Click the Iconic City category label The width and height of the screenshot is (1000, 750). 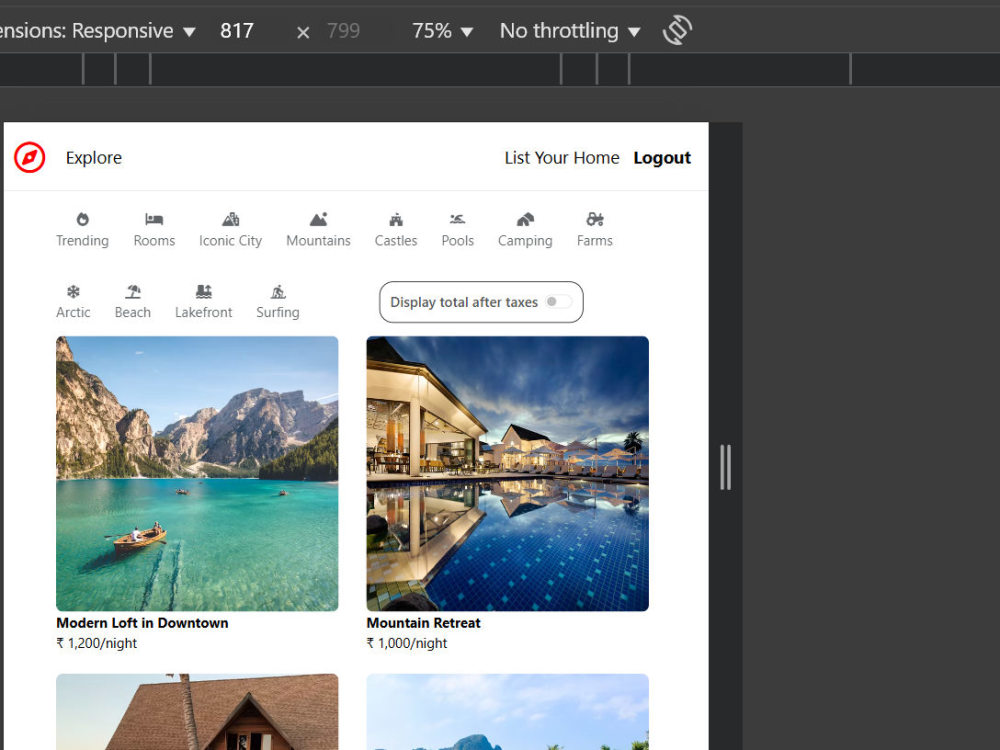coord(230,240)
